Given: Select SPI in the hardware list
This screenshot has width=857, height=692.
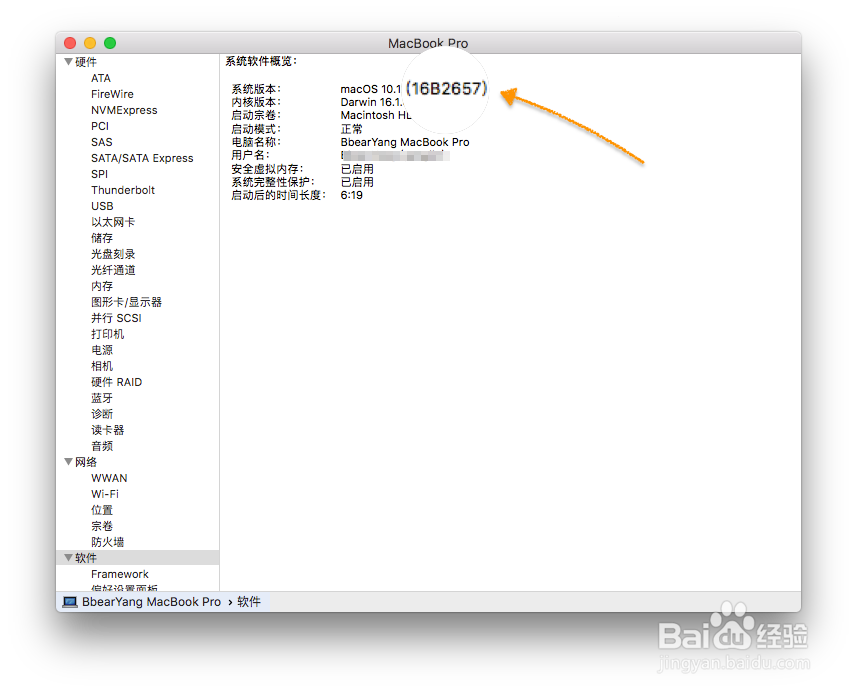Looking at the screenshot, I should click(x=99, y=174).
